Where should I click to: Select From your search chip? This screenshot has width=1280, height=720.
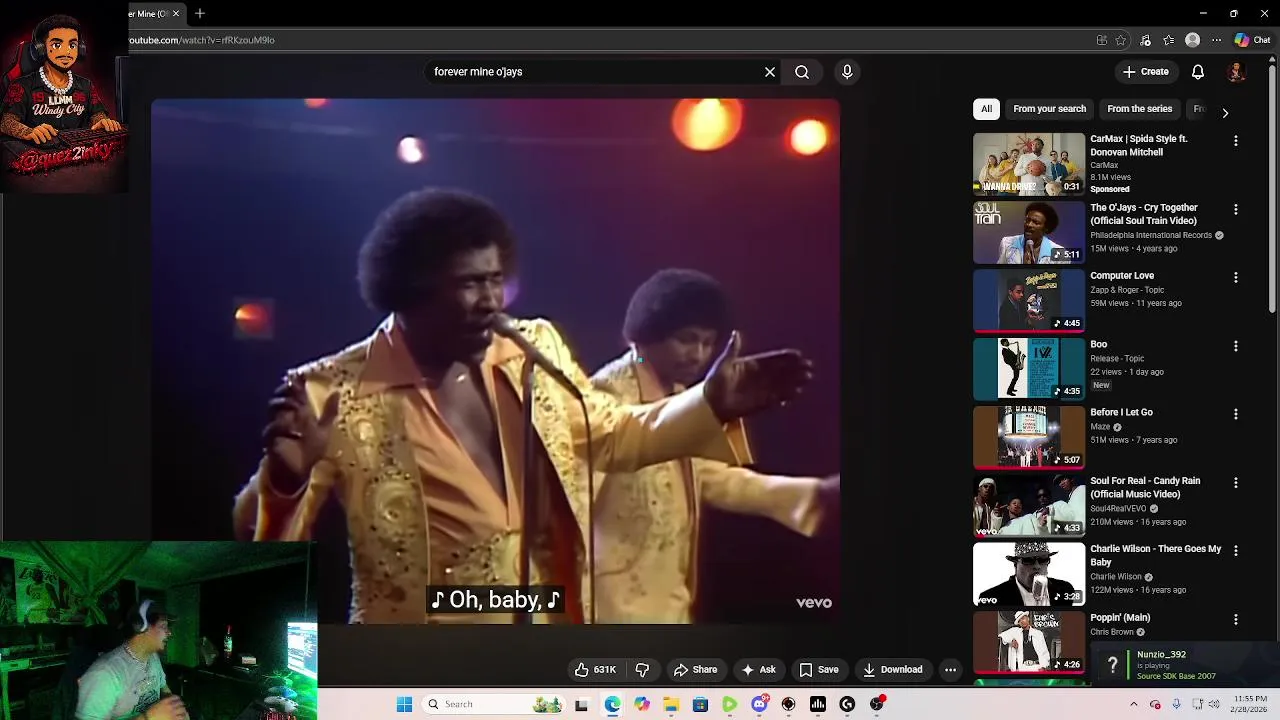click(x=1049, y=109)
